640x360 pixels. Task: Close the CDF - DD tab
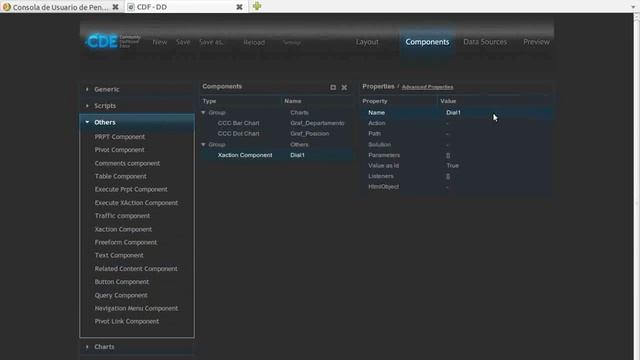point(240,7)
